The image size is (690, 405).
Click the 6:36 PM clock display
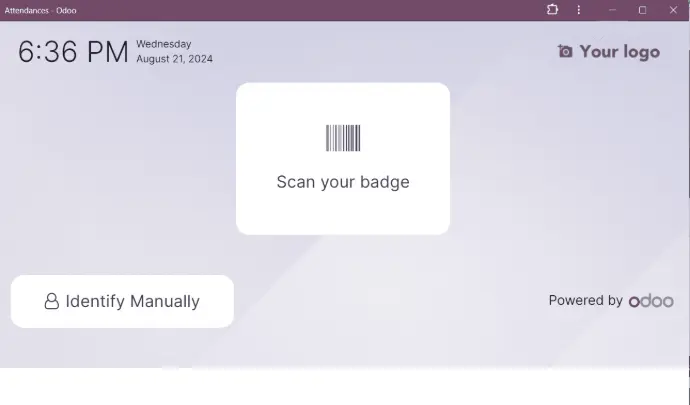[73, 52]
